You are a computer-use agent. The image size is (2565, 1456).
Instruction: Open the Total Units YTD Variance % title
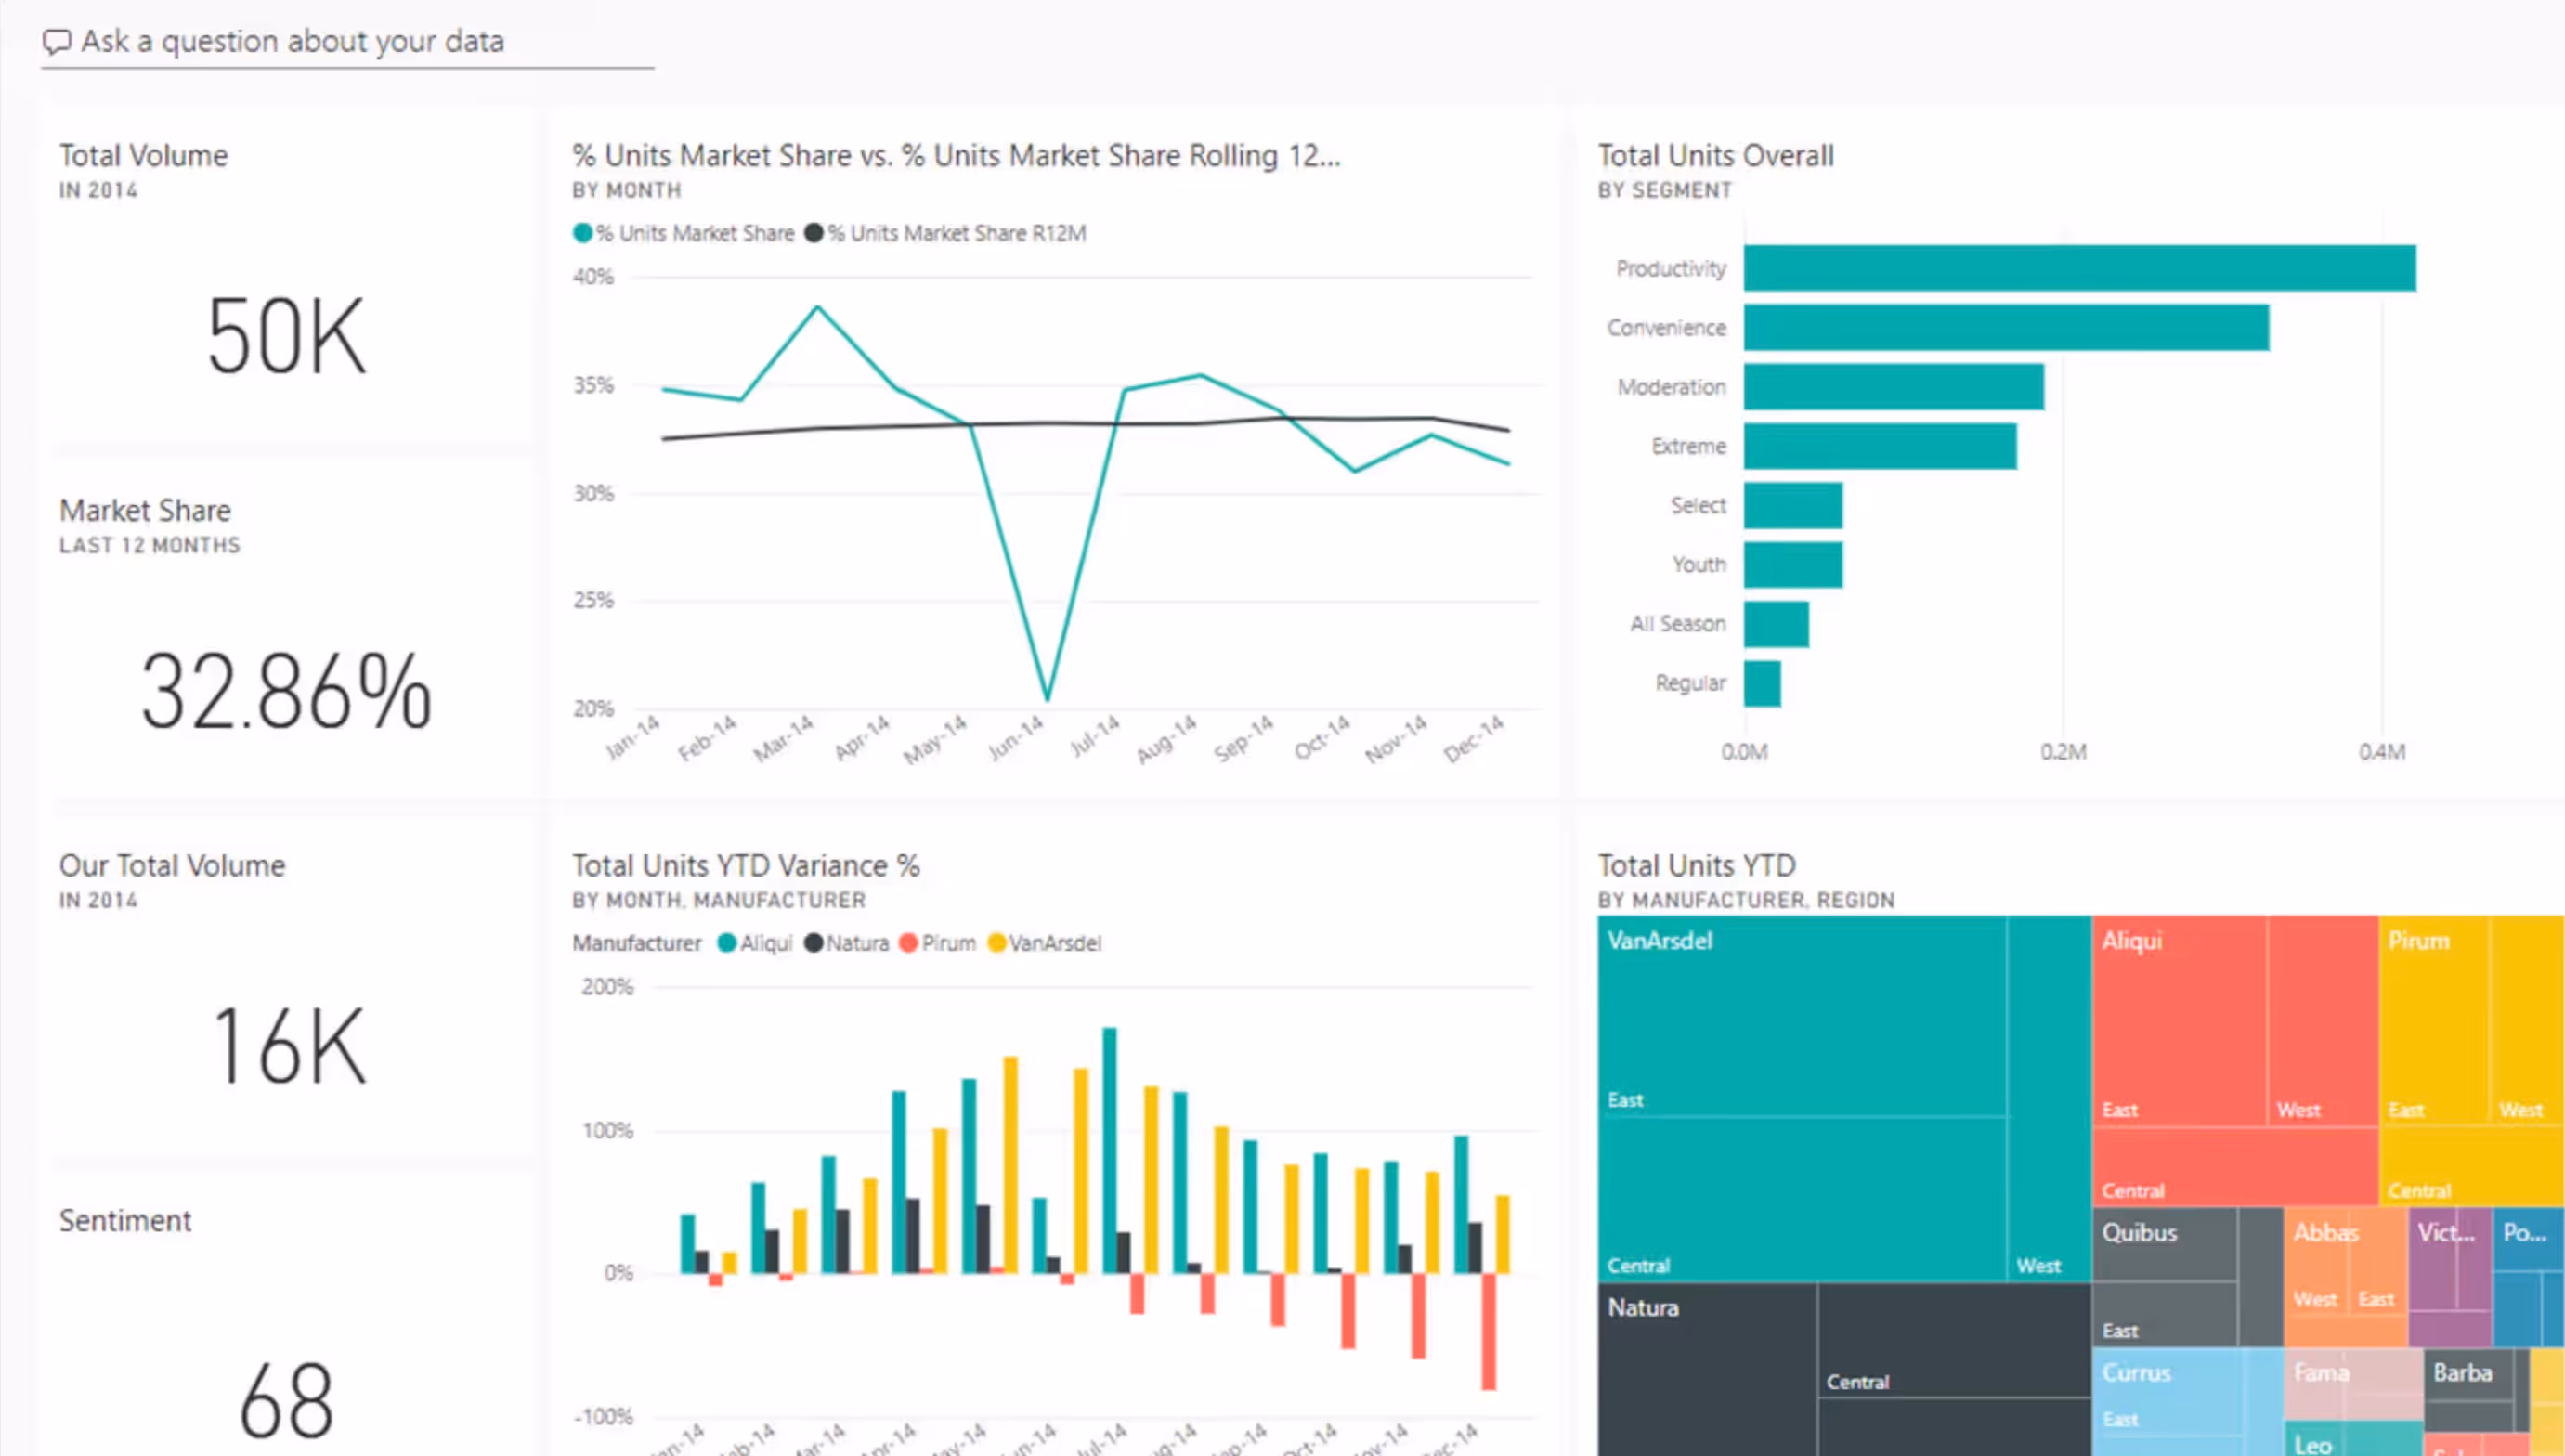tap(745, 865)
